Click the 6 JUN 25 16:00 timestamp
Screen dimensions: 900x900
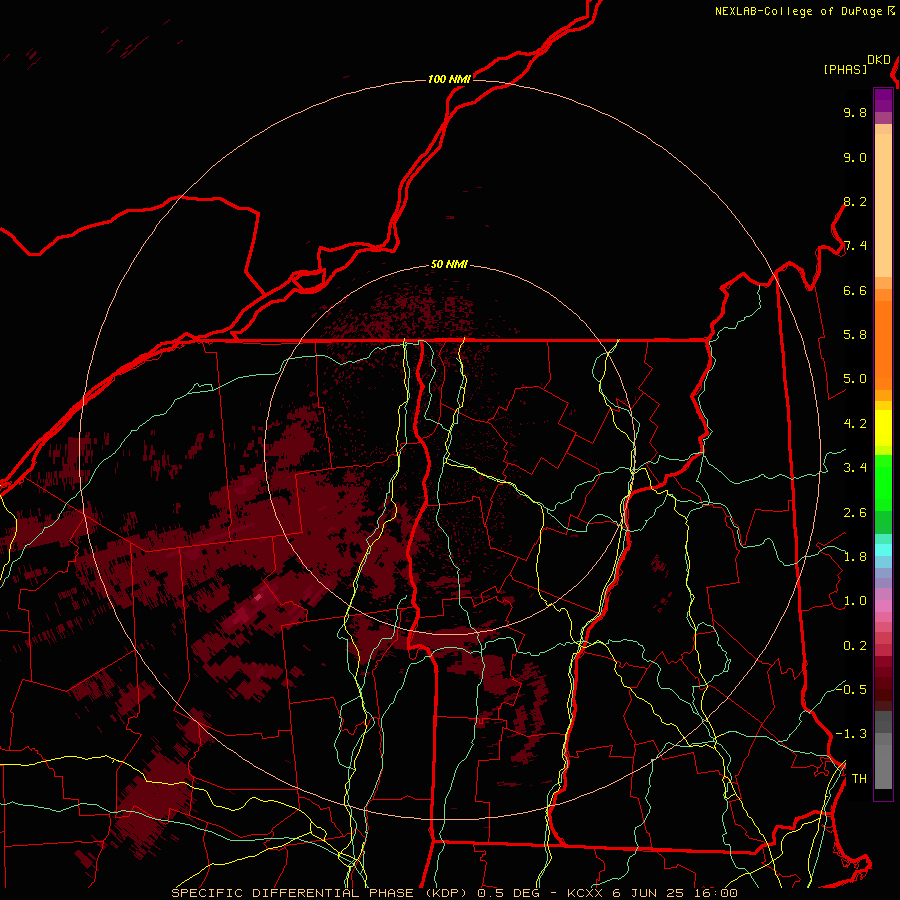pos(674,893)
